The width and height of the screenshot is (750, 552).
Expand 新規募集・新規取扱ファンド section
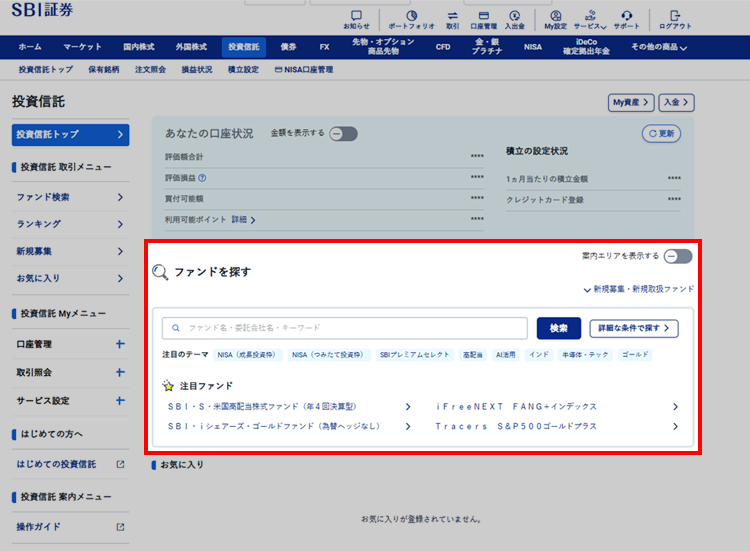[639, 289]
